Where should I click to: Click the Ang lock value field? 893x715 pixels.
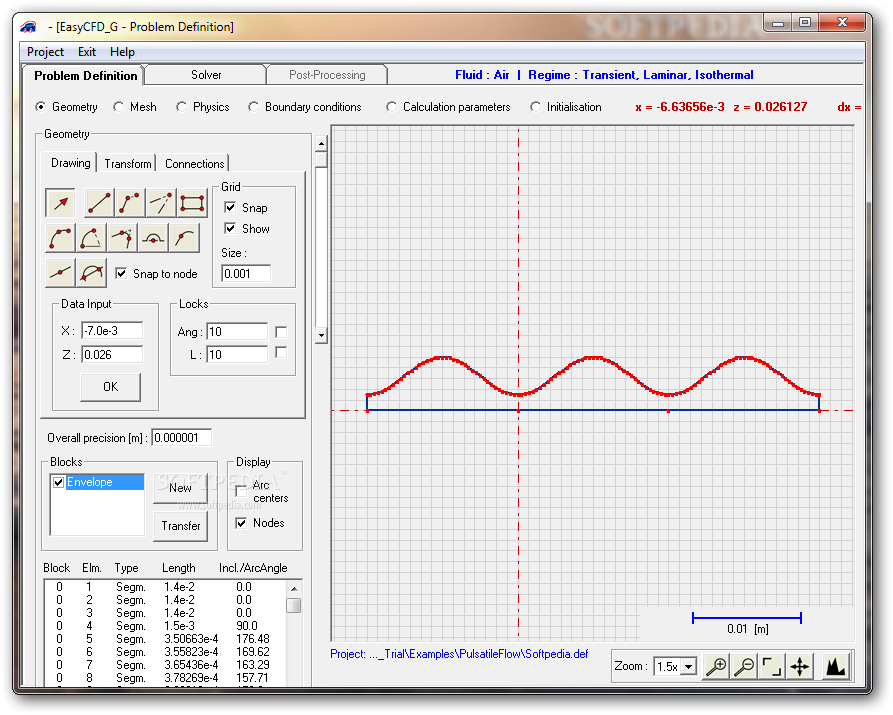point(237,332)
